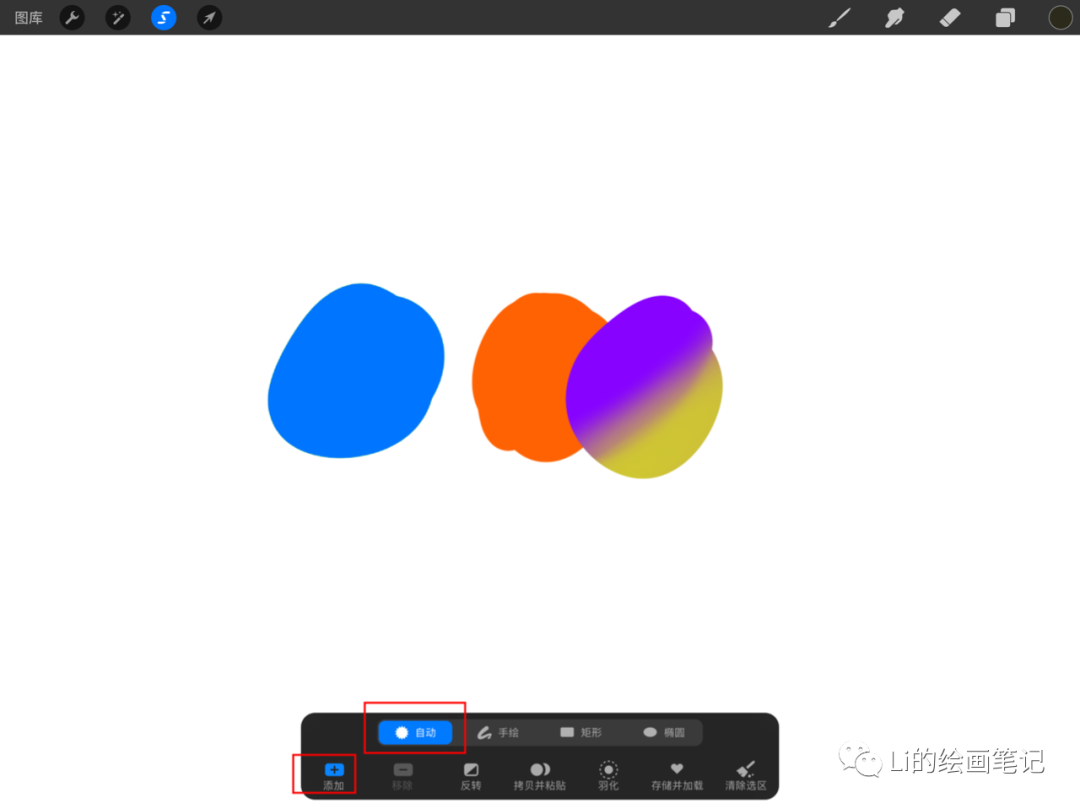Open the Actions wrench menu
1080x809 pixels.
(72, 18)
